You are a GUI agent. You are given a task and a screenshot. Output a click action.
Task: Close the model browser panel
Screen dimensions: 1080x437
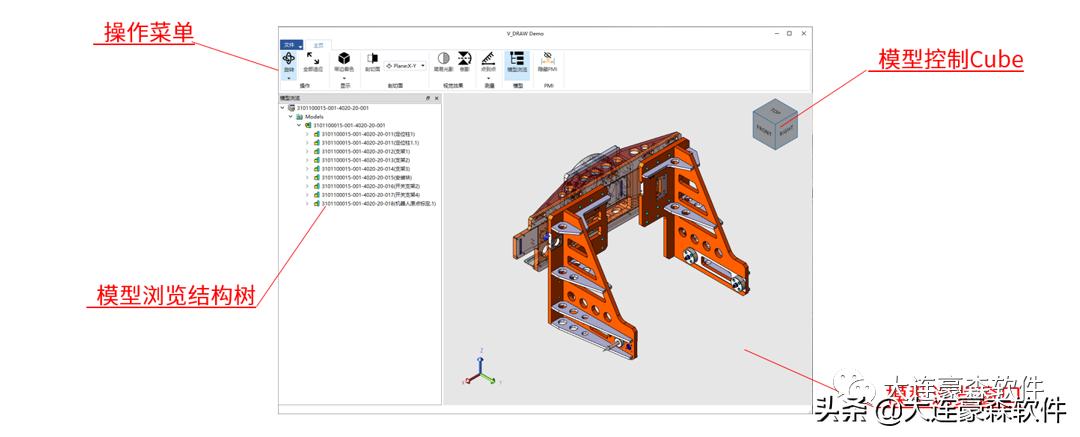tap(436, 98)
